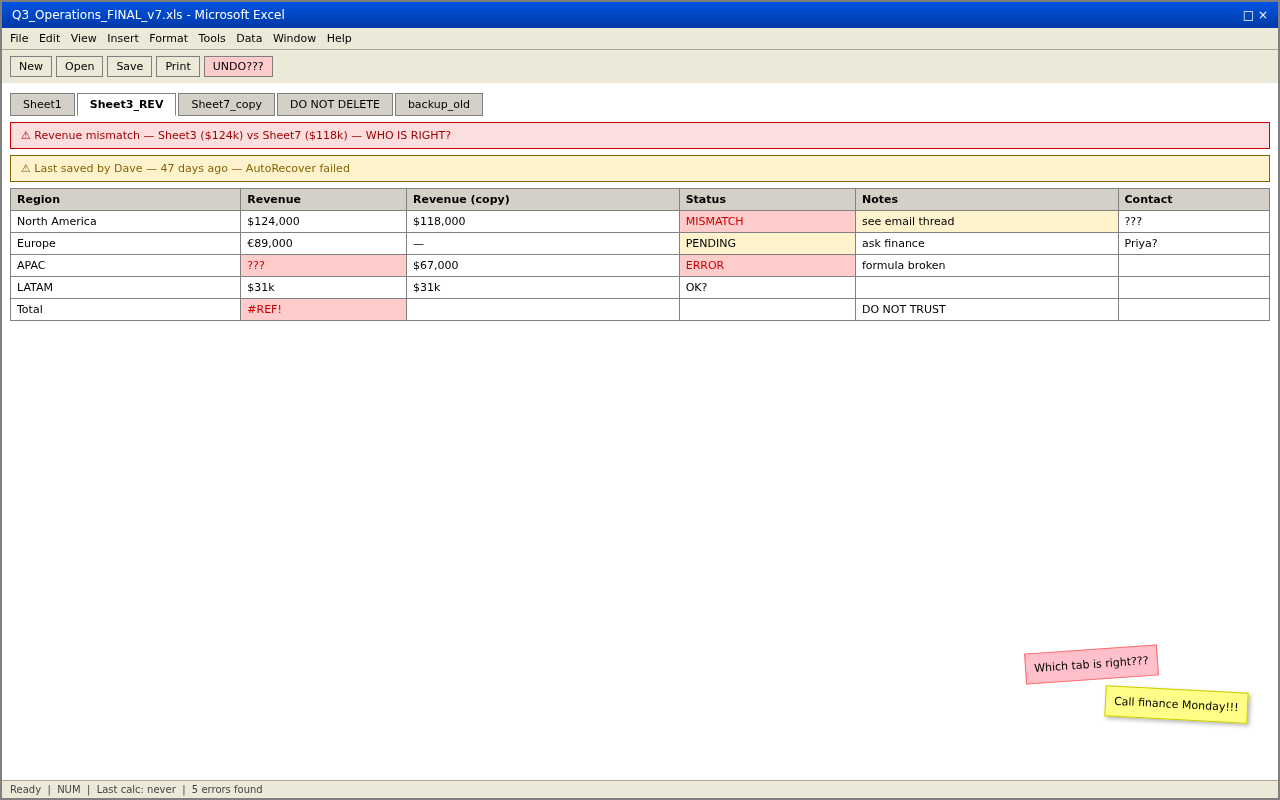Open the Tools menu

coord(212,39)
